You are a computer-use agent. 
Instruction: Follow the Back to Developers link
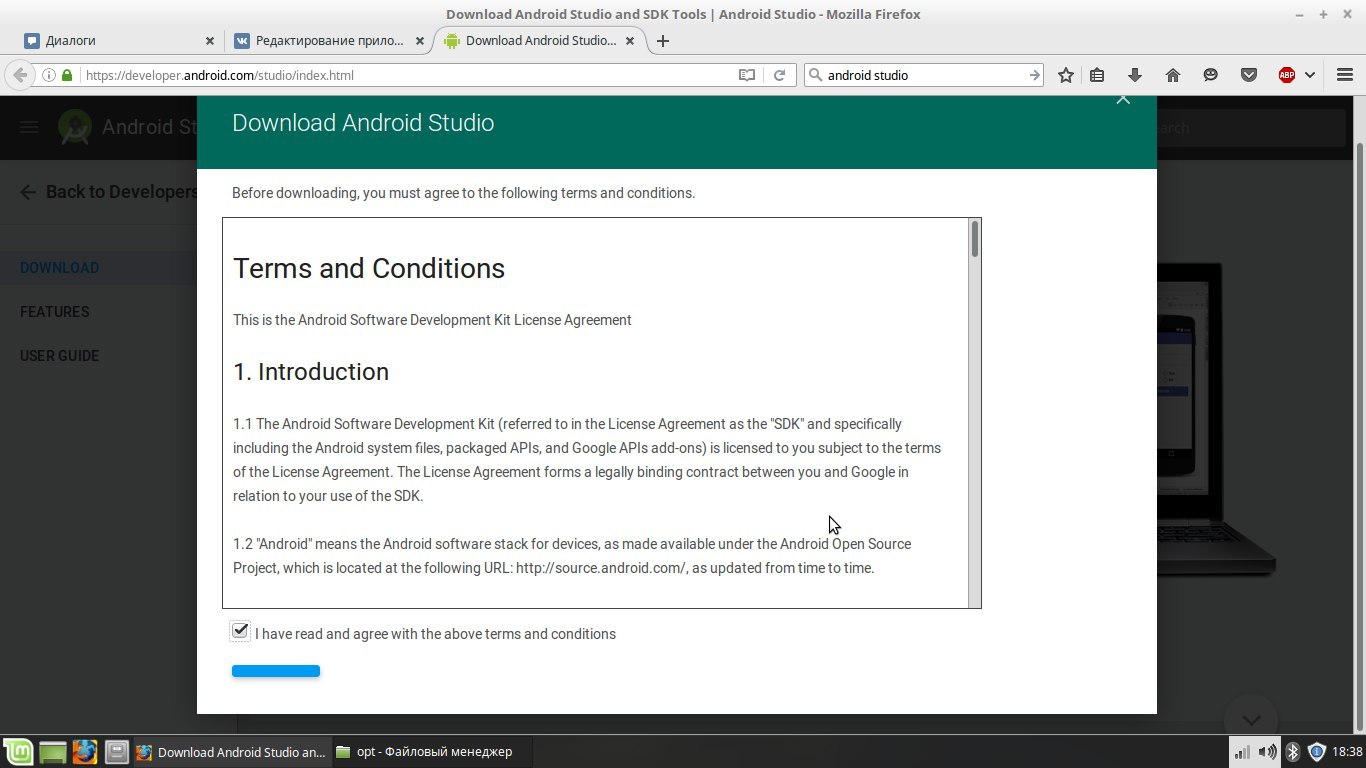tap(108, 192)
